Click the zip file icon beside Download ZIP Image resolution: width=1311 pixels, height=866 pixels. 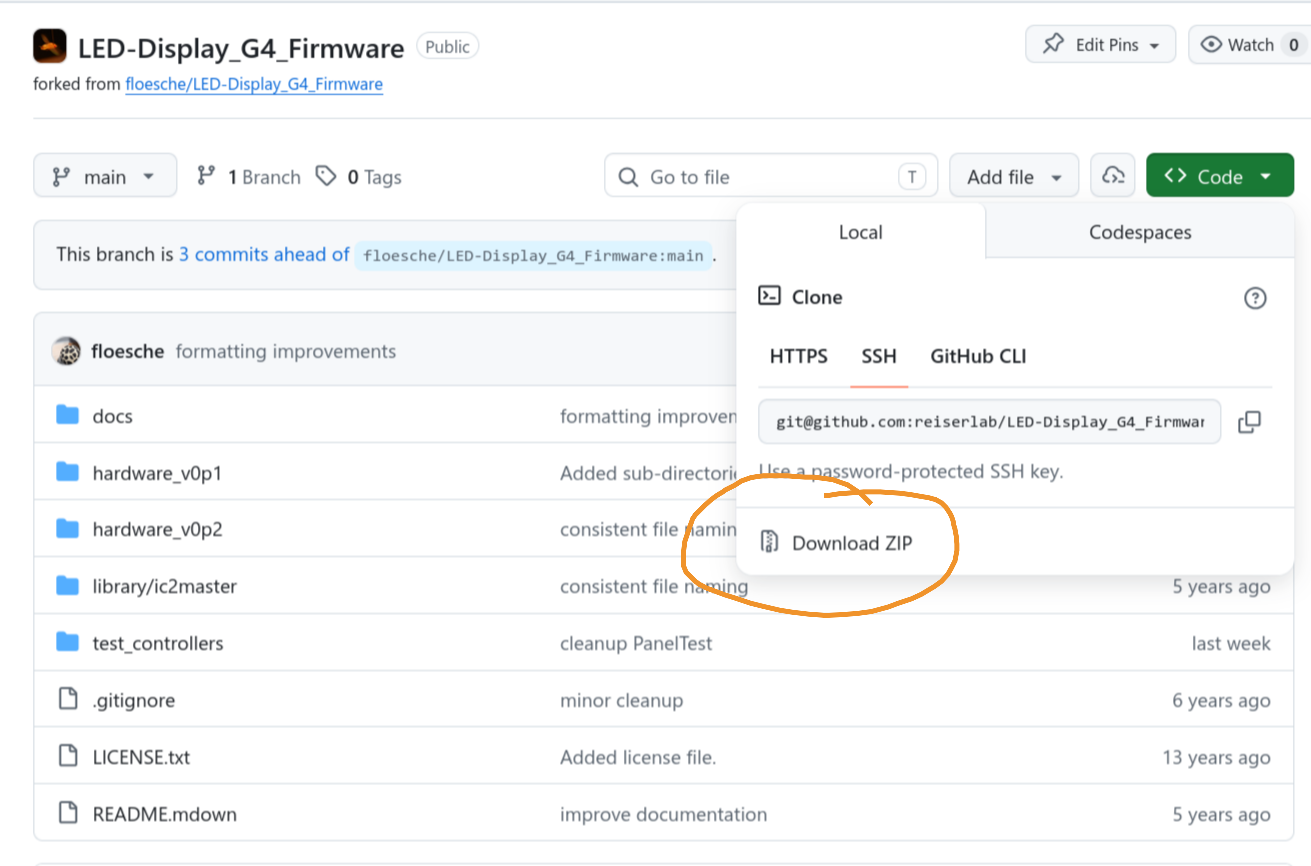tap(769, 542)
